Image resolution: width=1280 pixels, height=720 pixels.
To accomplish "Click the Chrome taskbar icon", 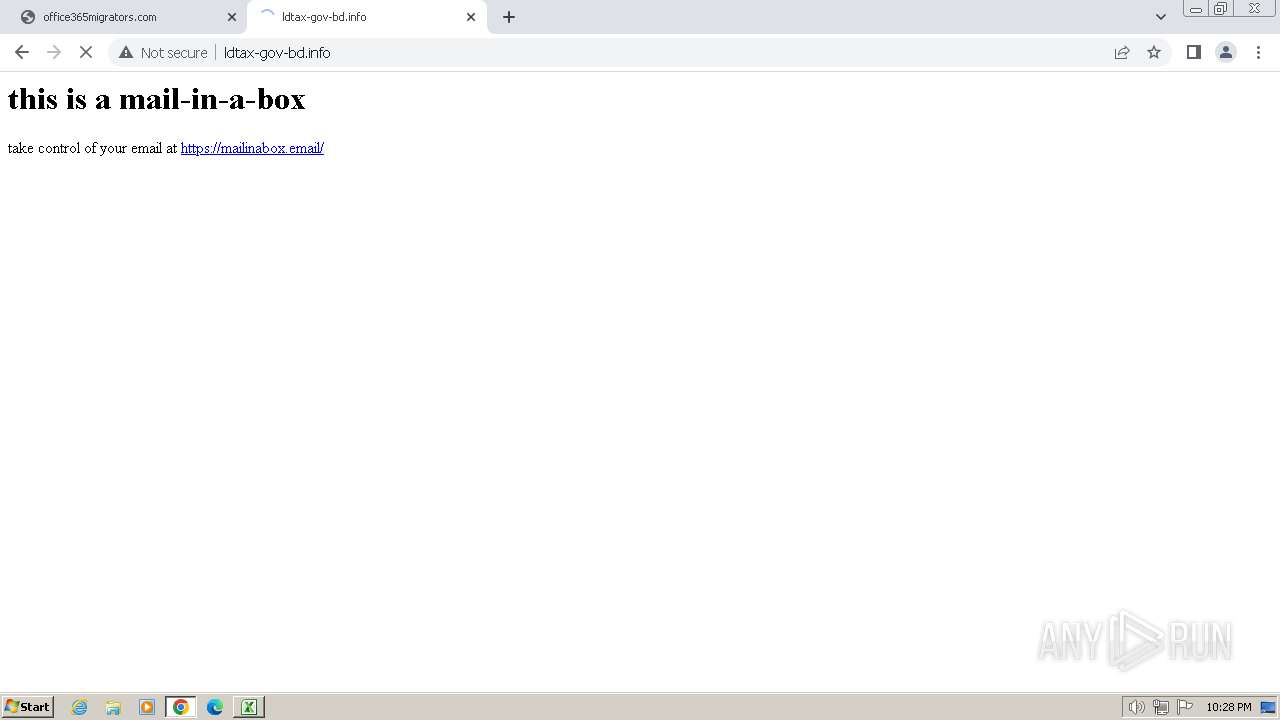I will tap(181, 707).
